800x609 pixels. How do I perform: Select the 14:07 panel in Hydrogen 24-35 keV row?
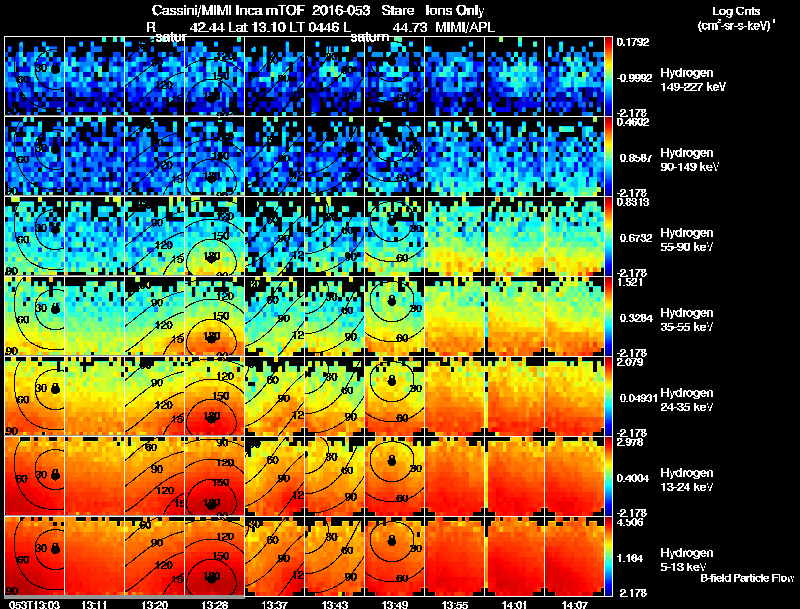pos(574,396)
